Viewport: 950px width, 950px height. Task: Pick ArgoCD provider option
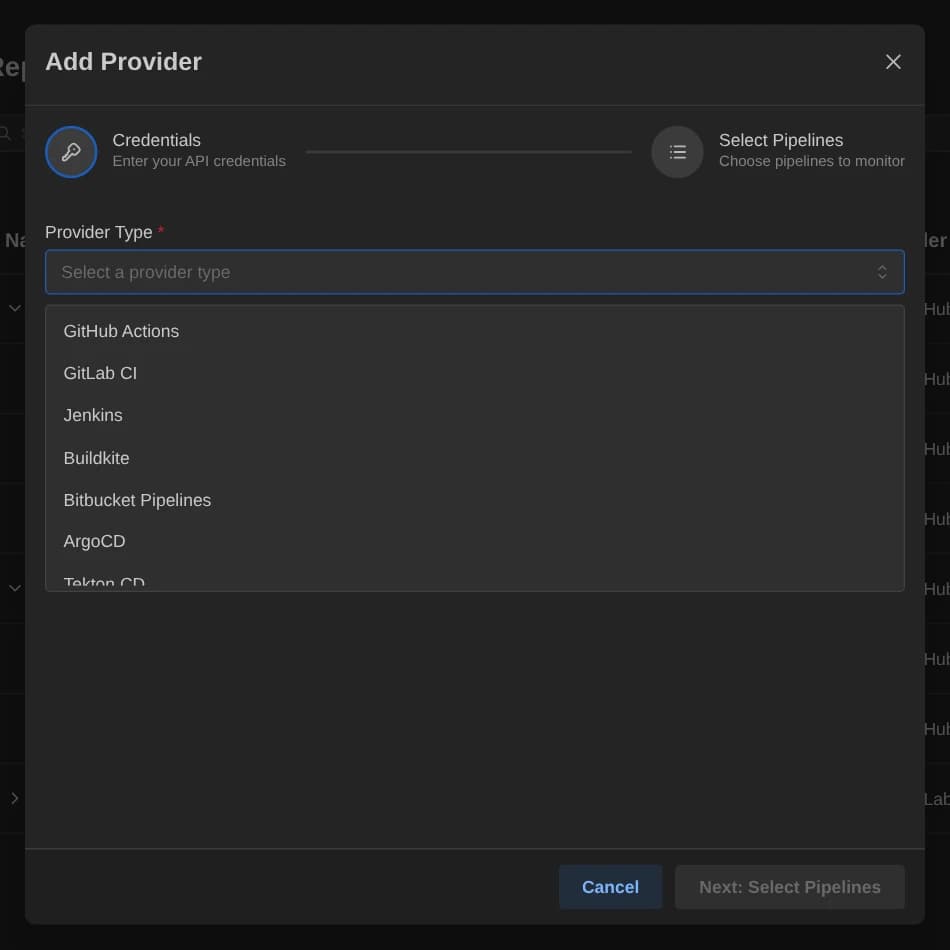pyautogui.click(x=474, y=542)
